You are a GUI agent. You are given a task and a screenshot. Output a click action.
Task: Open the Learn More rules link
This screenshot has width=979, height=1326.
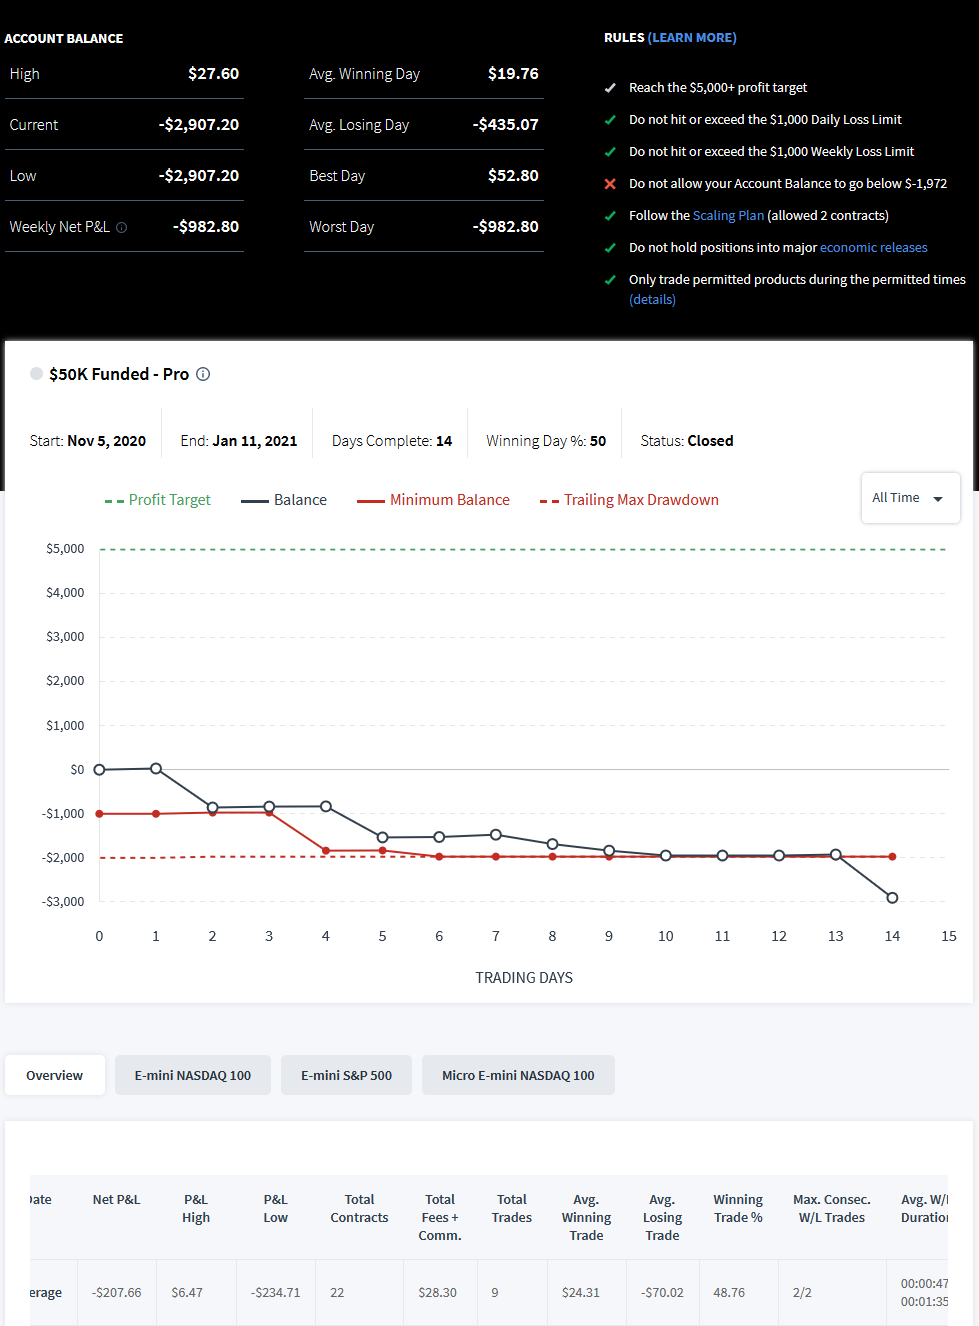(x=692, y=38)
